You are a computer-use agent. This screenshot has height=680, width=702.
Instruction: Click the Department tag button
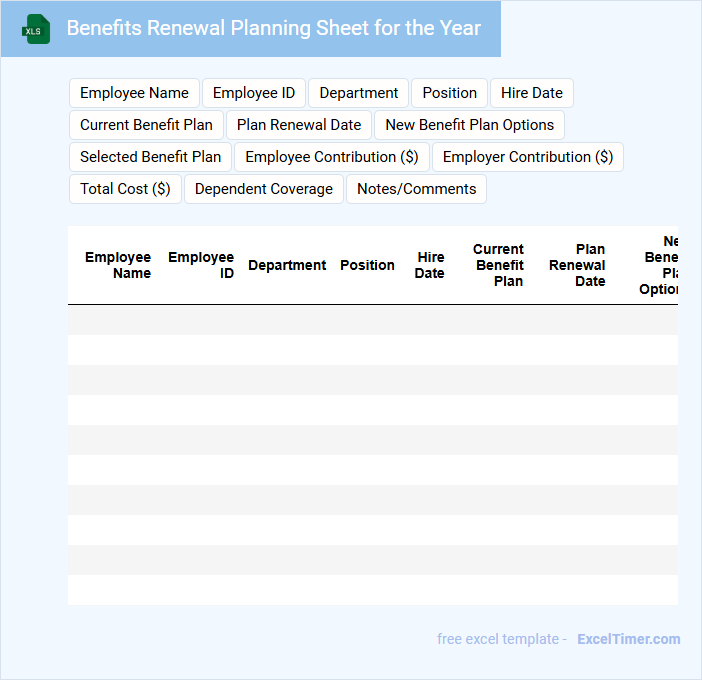pos(358,93)
